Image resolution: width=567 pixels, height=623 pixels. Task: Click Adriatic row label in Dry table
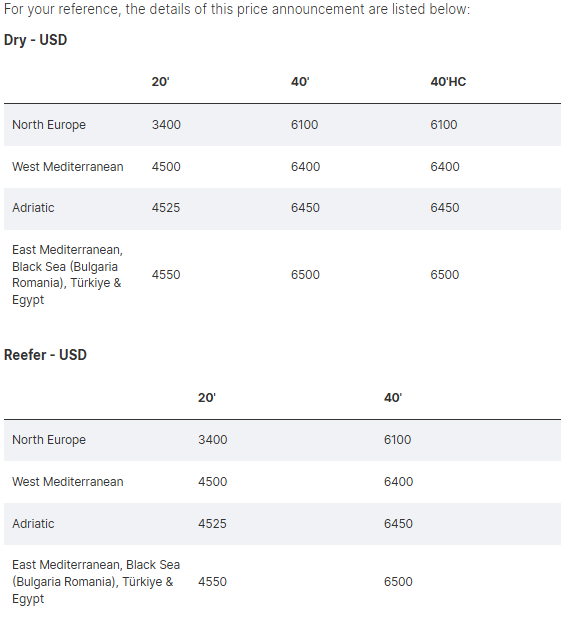click(x=33, y=208)
